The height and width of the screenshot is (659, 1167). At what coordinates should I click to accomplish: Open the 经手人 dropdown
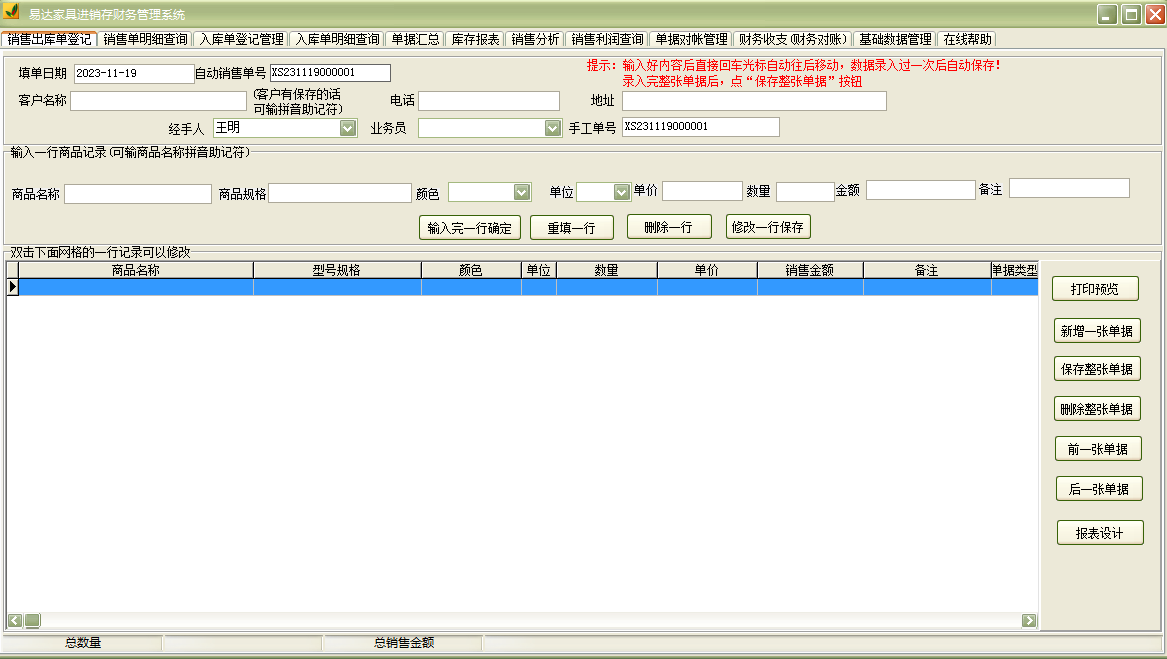(x=347, y=128)
